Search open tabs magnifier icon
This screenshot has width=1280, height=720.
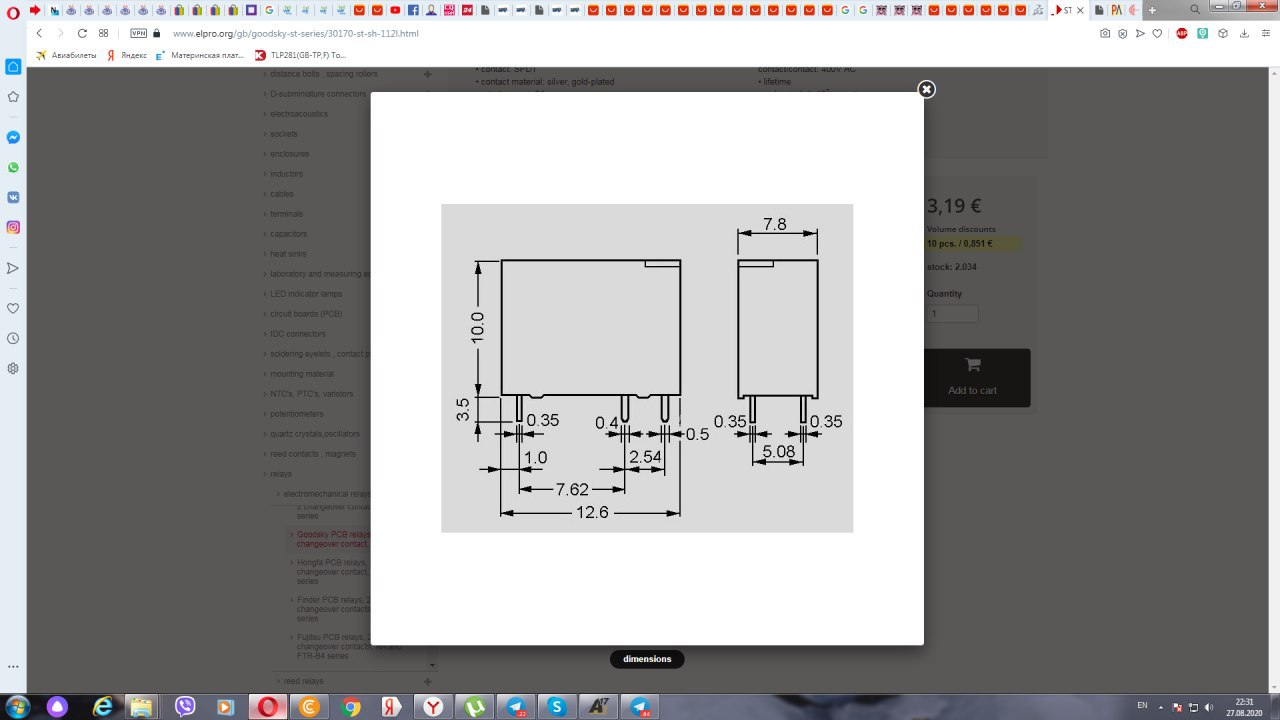point(1195,10)
